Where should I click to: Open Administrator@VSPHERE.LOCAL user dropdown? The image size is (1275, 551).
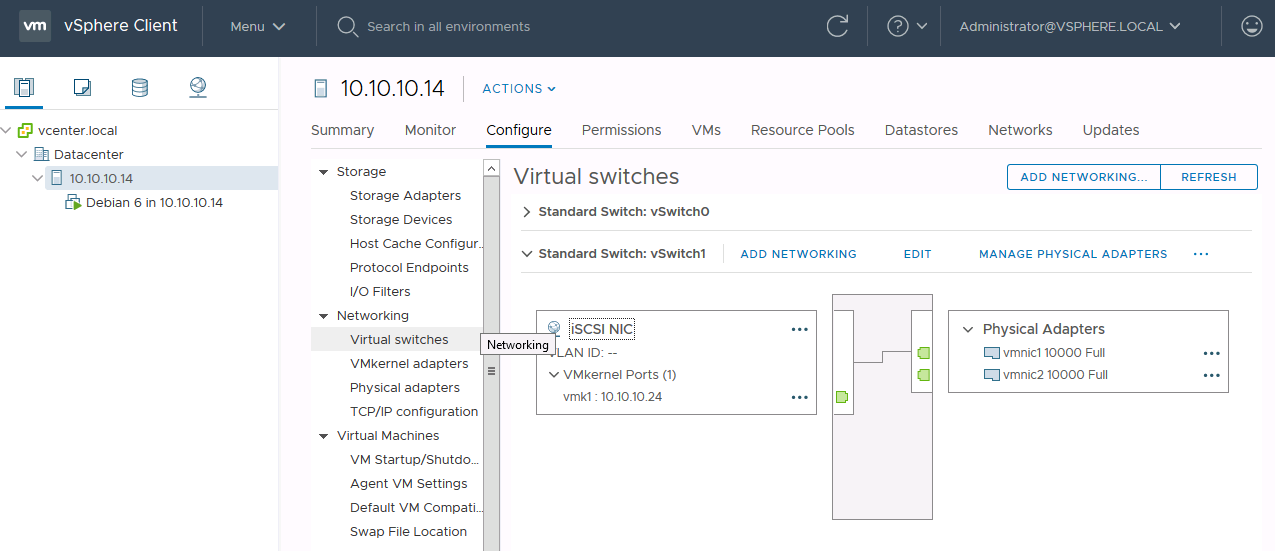[x=1070, y=26]
